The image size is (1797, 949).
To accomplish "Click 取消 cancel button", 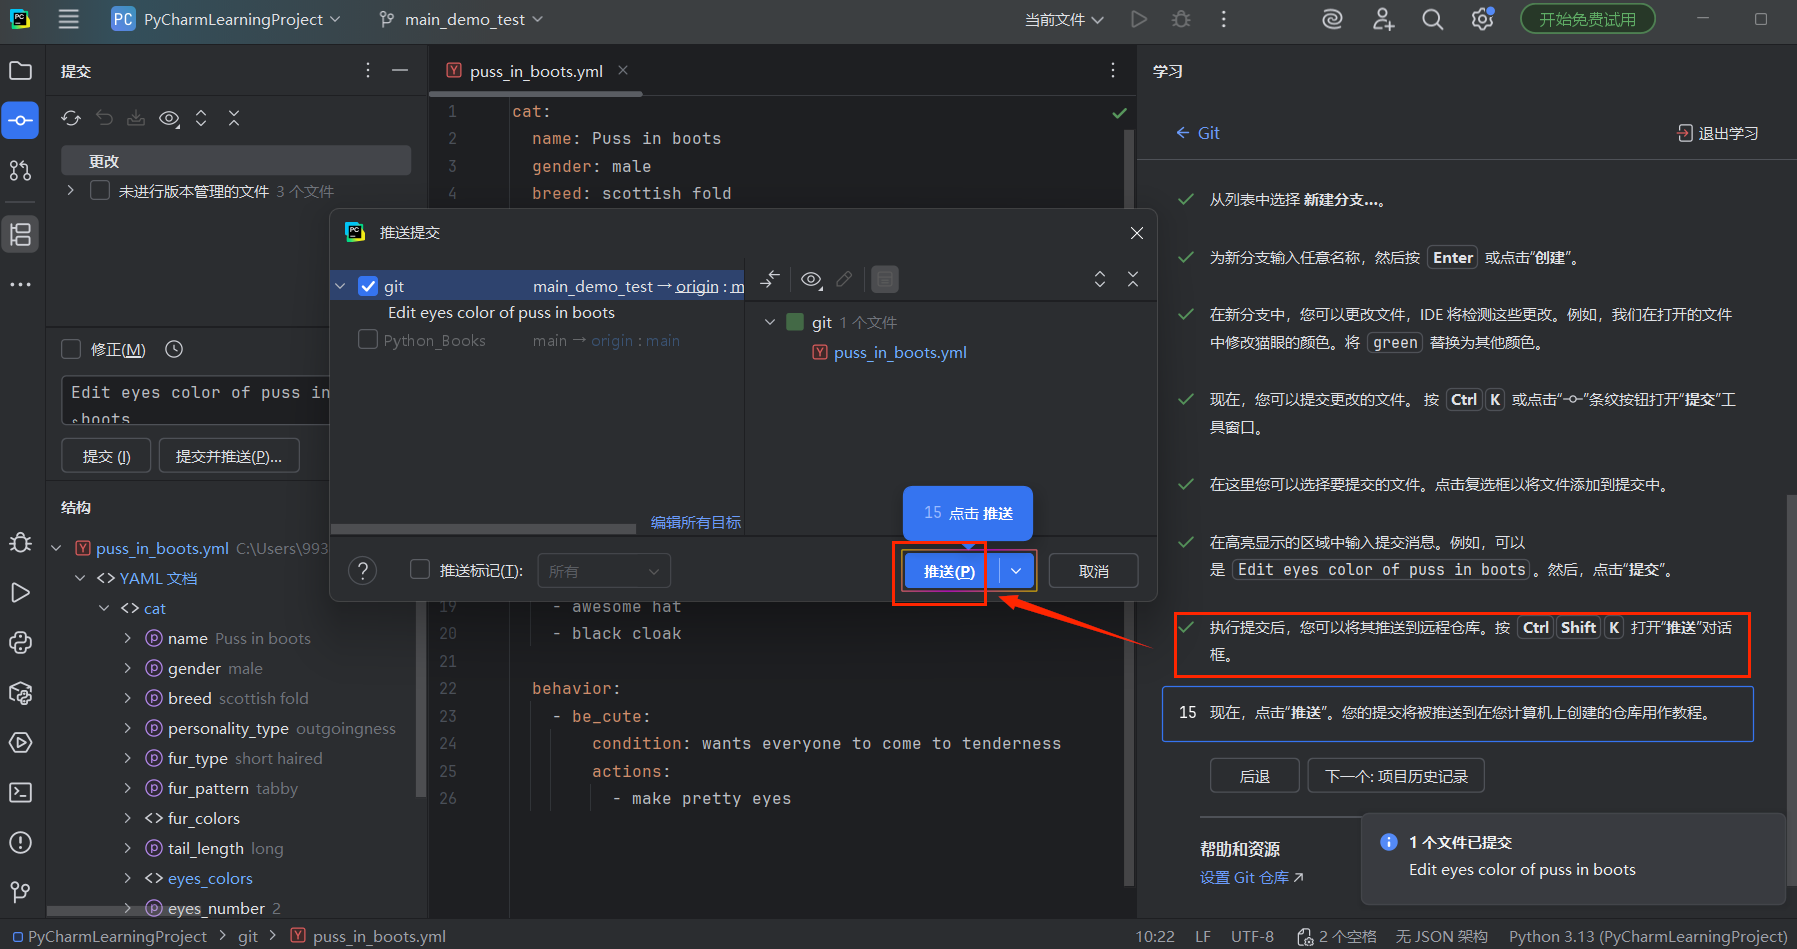I will (1094, 571).
